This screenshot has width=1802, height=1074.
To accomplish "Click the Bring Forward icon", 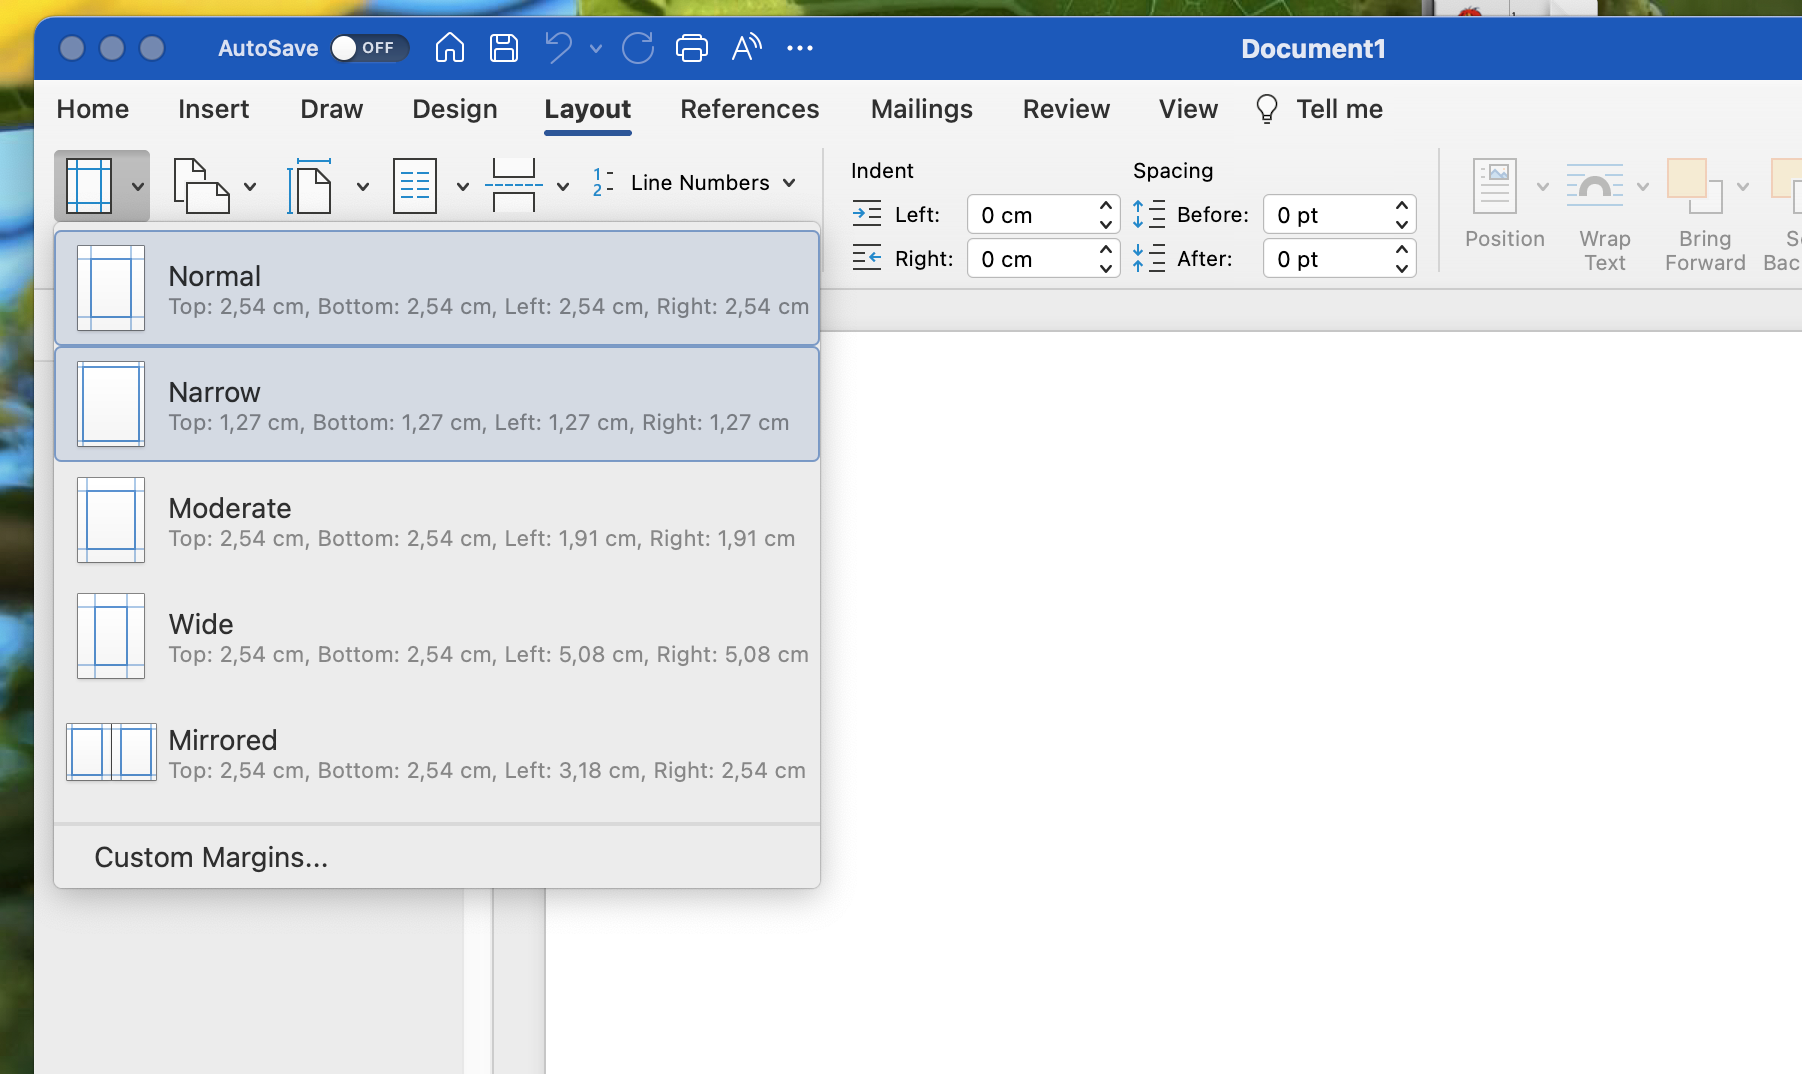I will click(1695, 186).
